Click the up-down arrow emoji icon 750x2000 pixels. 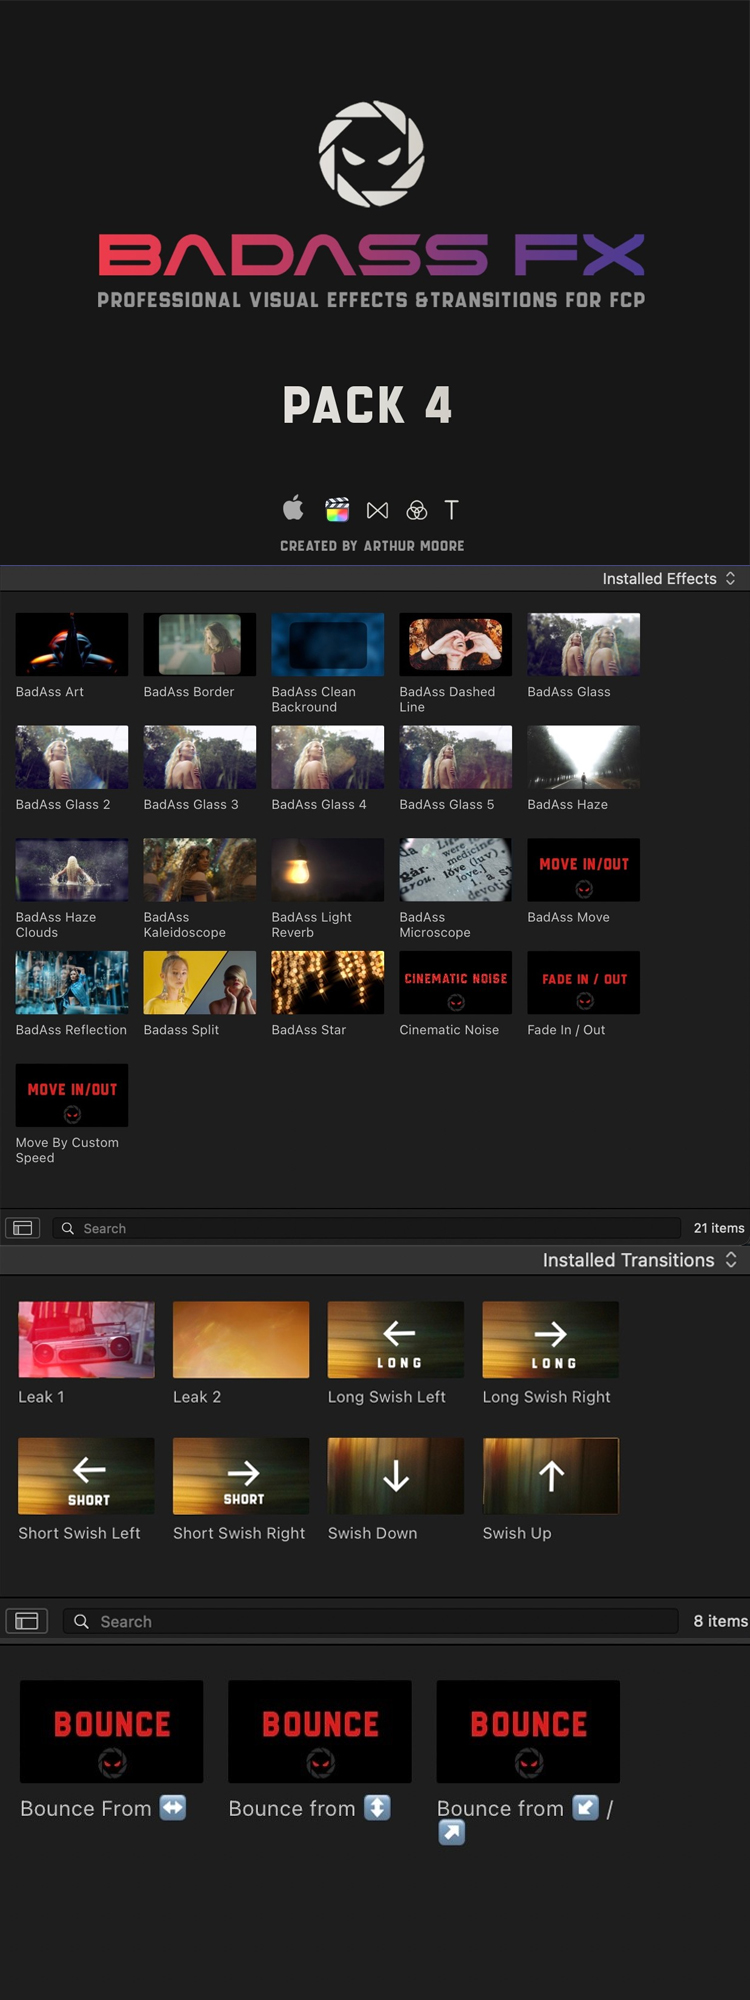[x=377, y=1808]
